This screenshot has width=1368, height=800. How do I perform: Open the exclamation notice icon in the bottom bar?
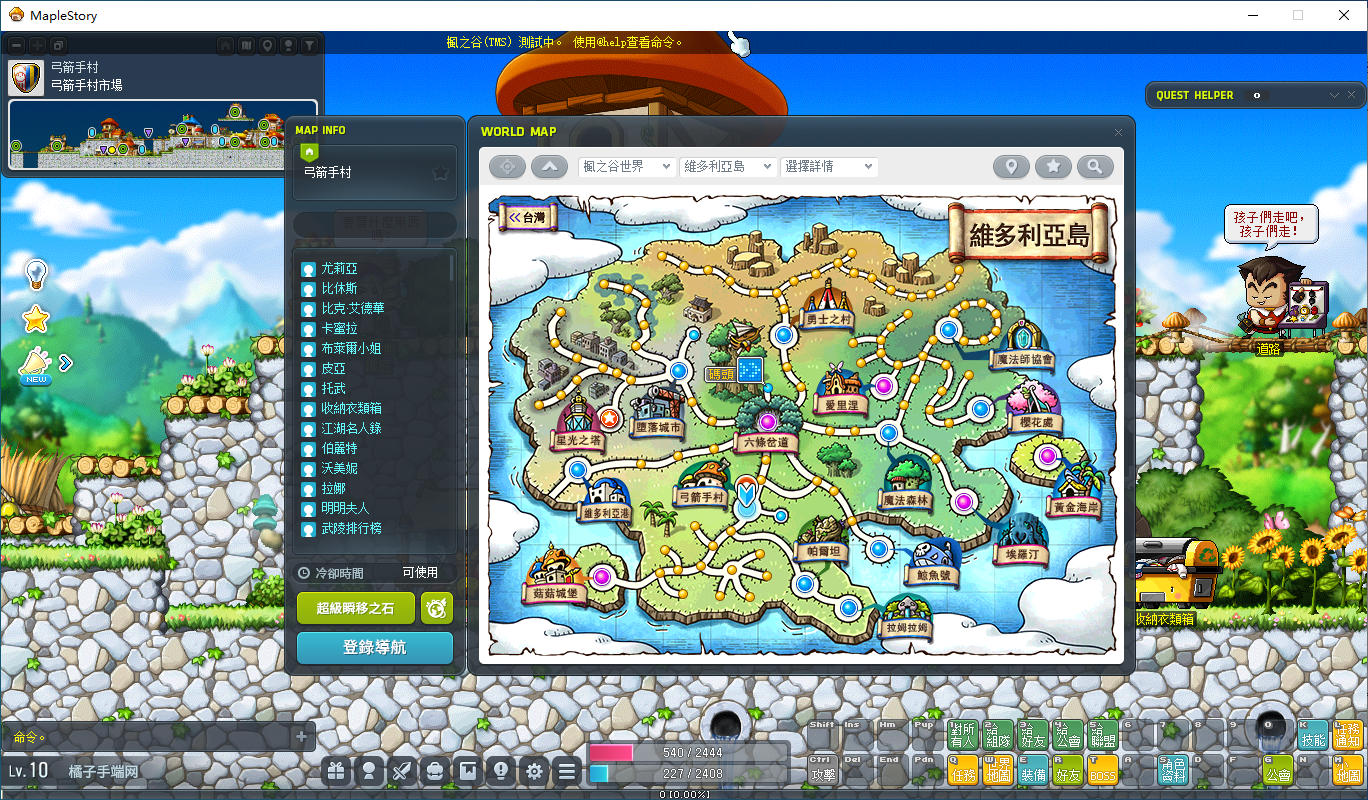click(502, 771)
